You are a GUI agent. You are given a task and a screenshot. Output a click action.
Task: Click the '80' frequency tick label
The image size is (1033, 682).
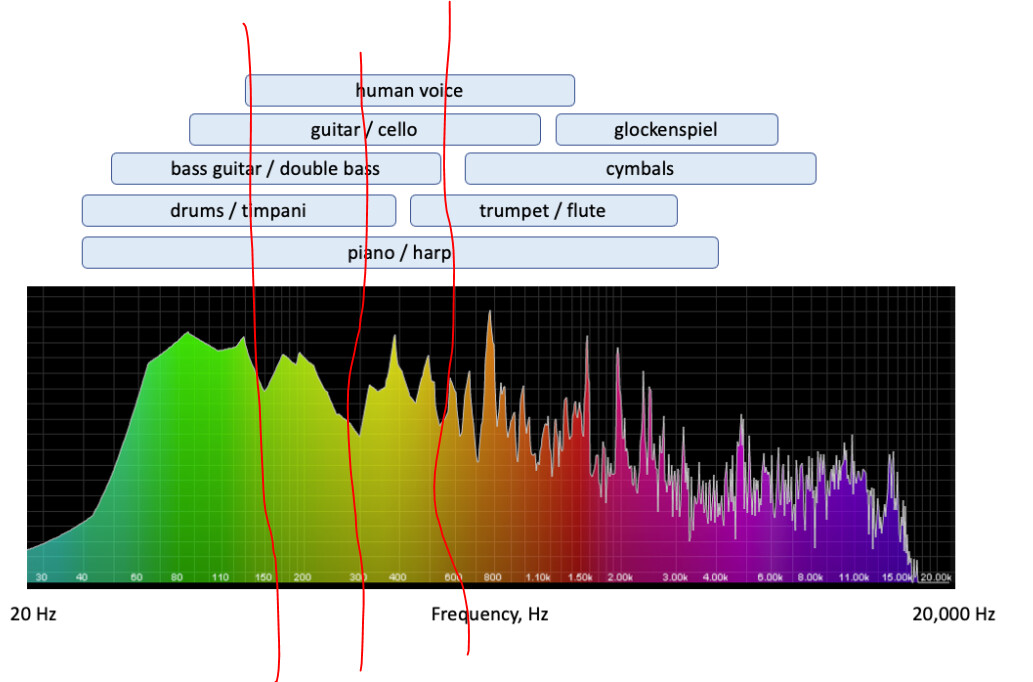click(177, 577)
